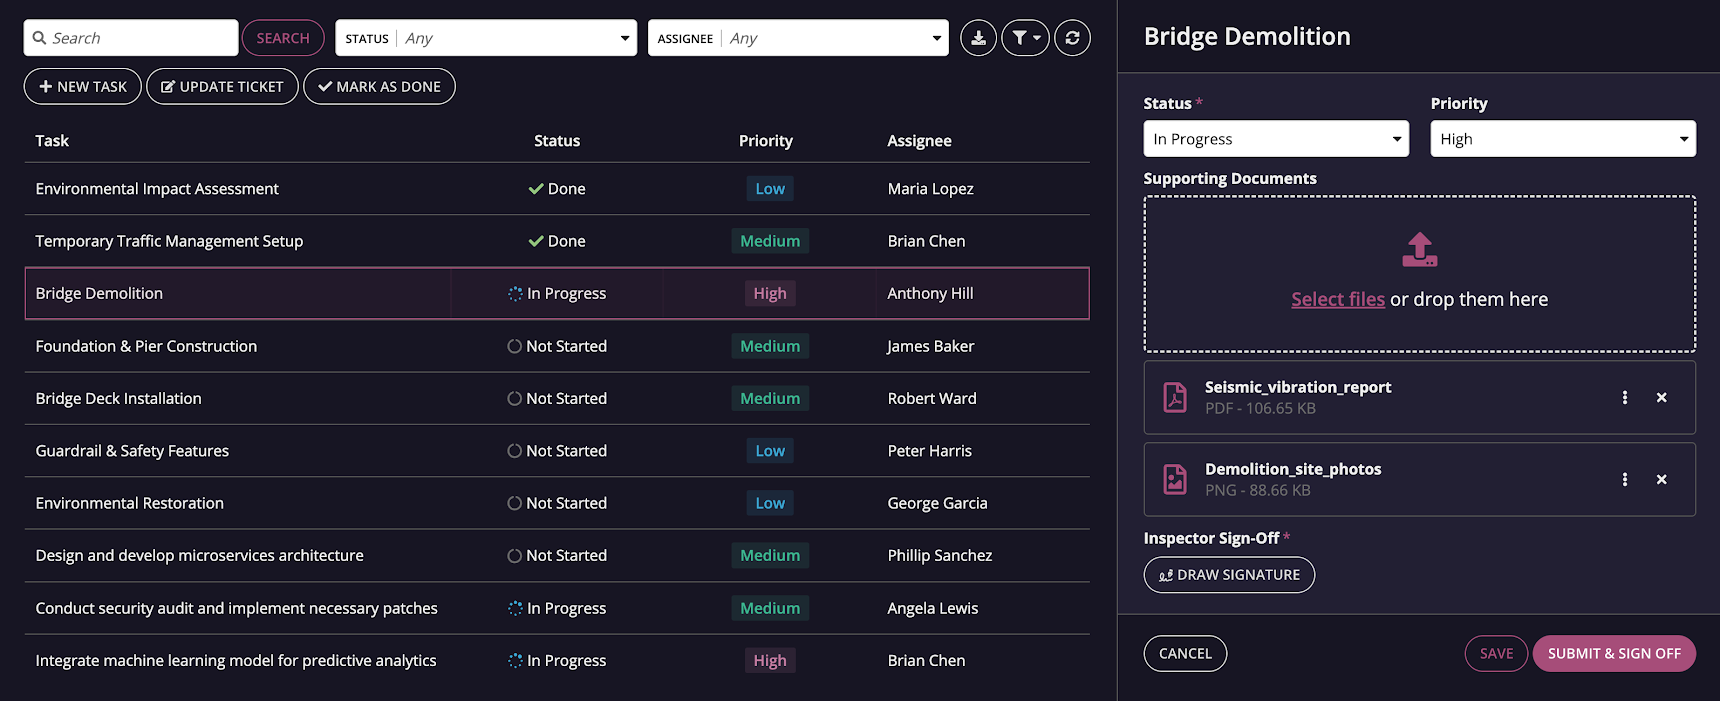Click the upload icon in drop zone

[x=1419, y=250]
